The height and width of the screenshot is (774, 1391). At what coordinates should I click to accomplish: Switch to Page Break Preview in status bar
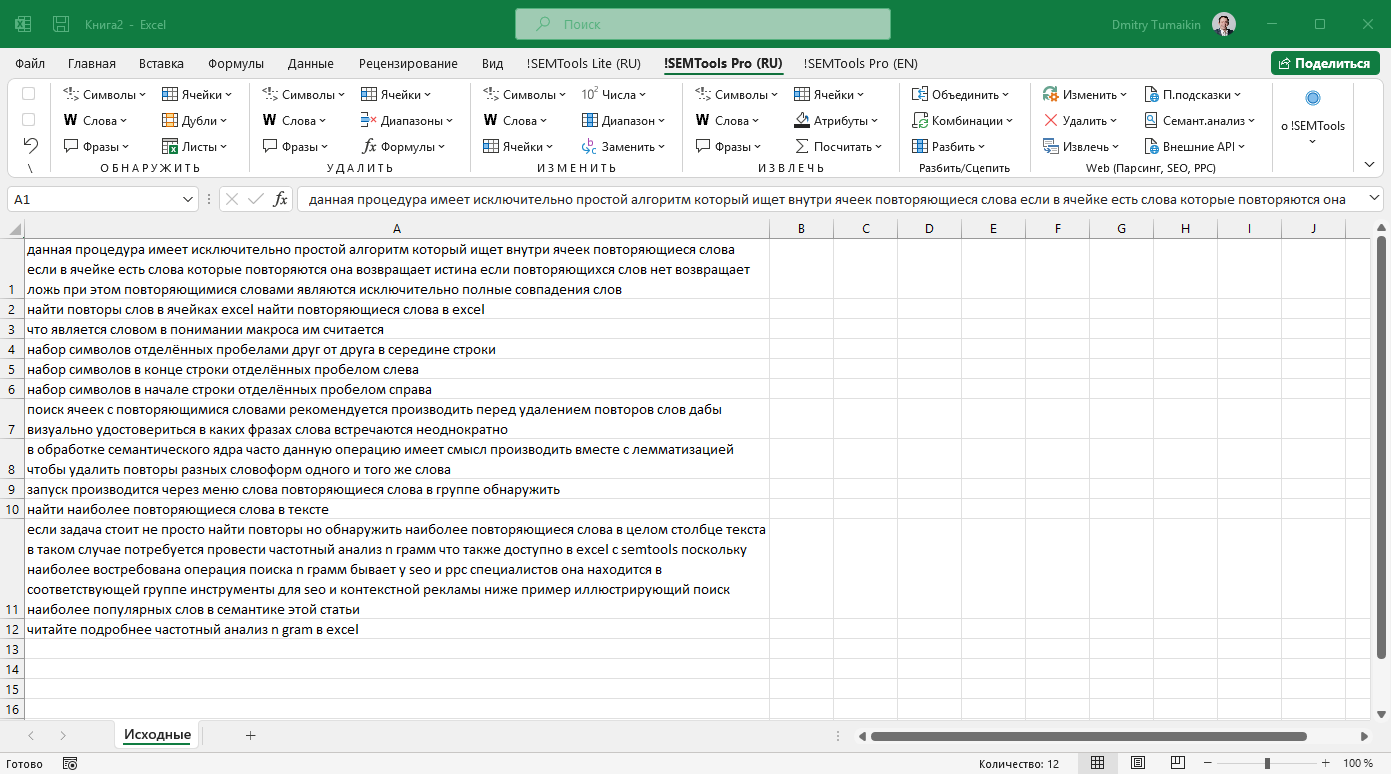[1177, 763]
